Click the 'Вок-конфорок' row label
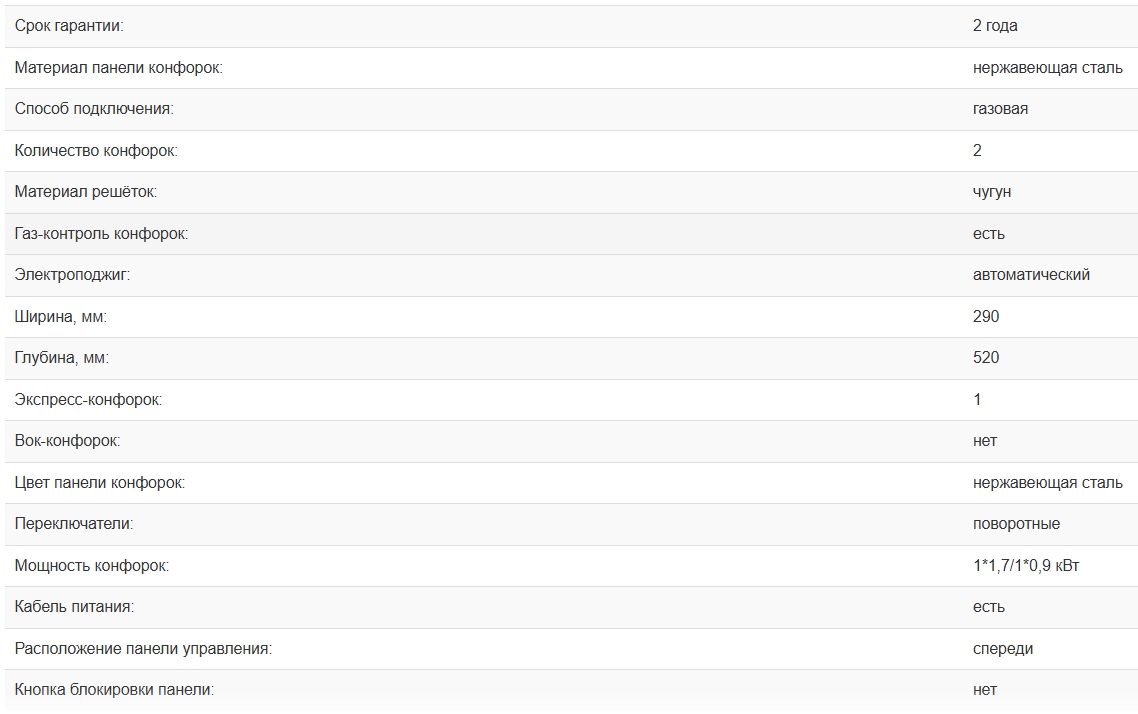 [67, 441]
